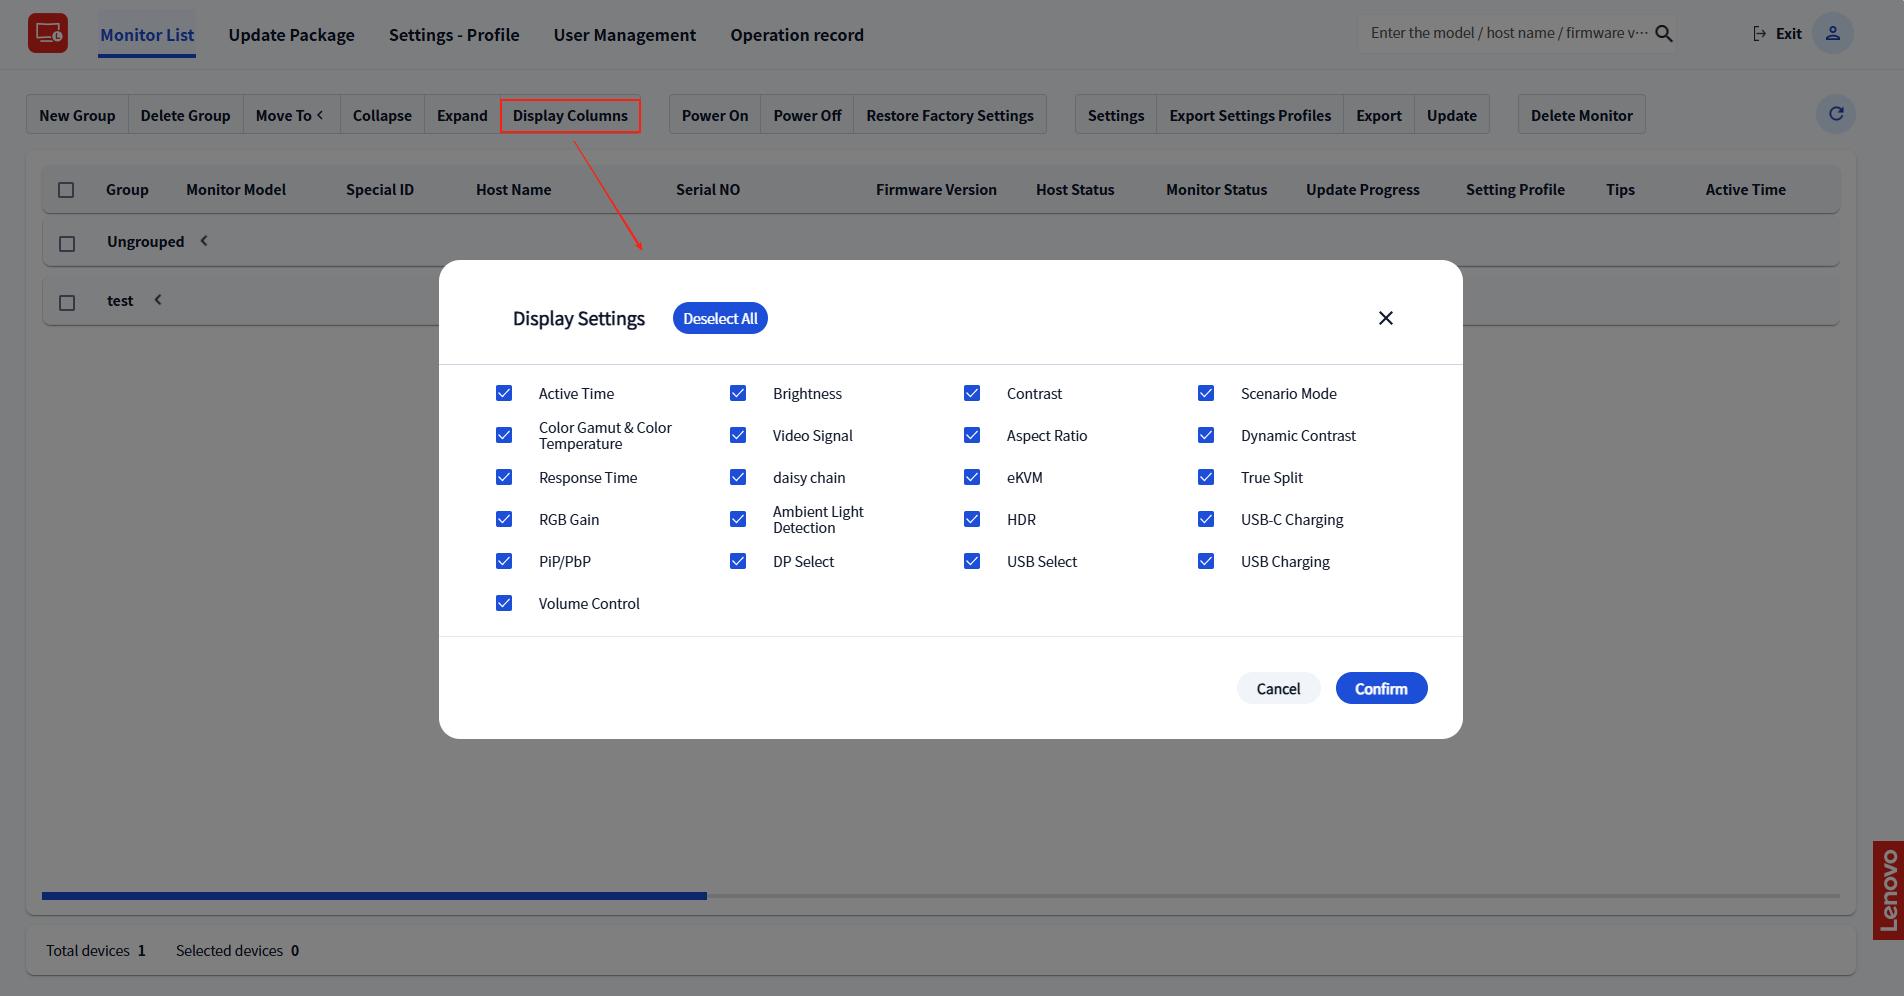The height and width of the screenshot is (996, 1904).
Task: Disable the Volume Control checkbox
Action: point(504,604)
